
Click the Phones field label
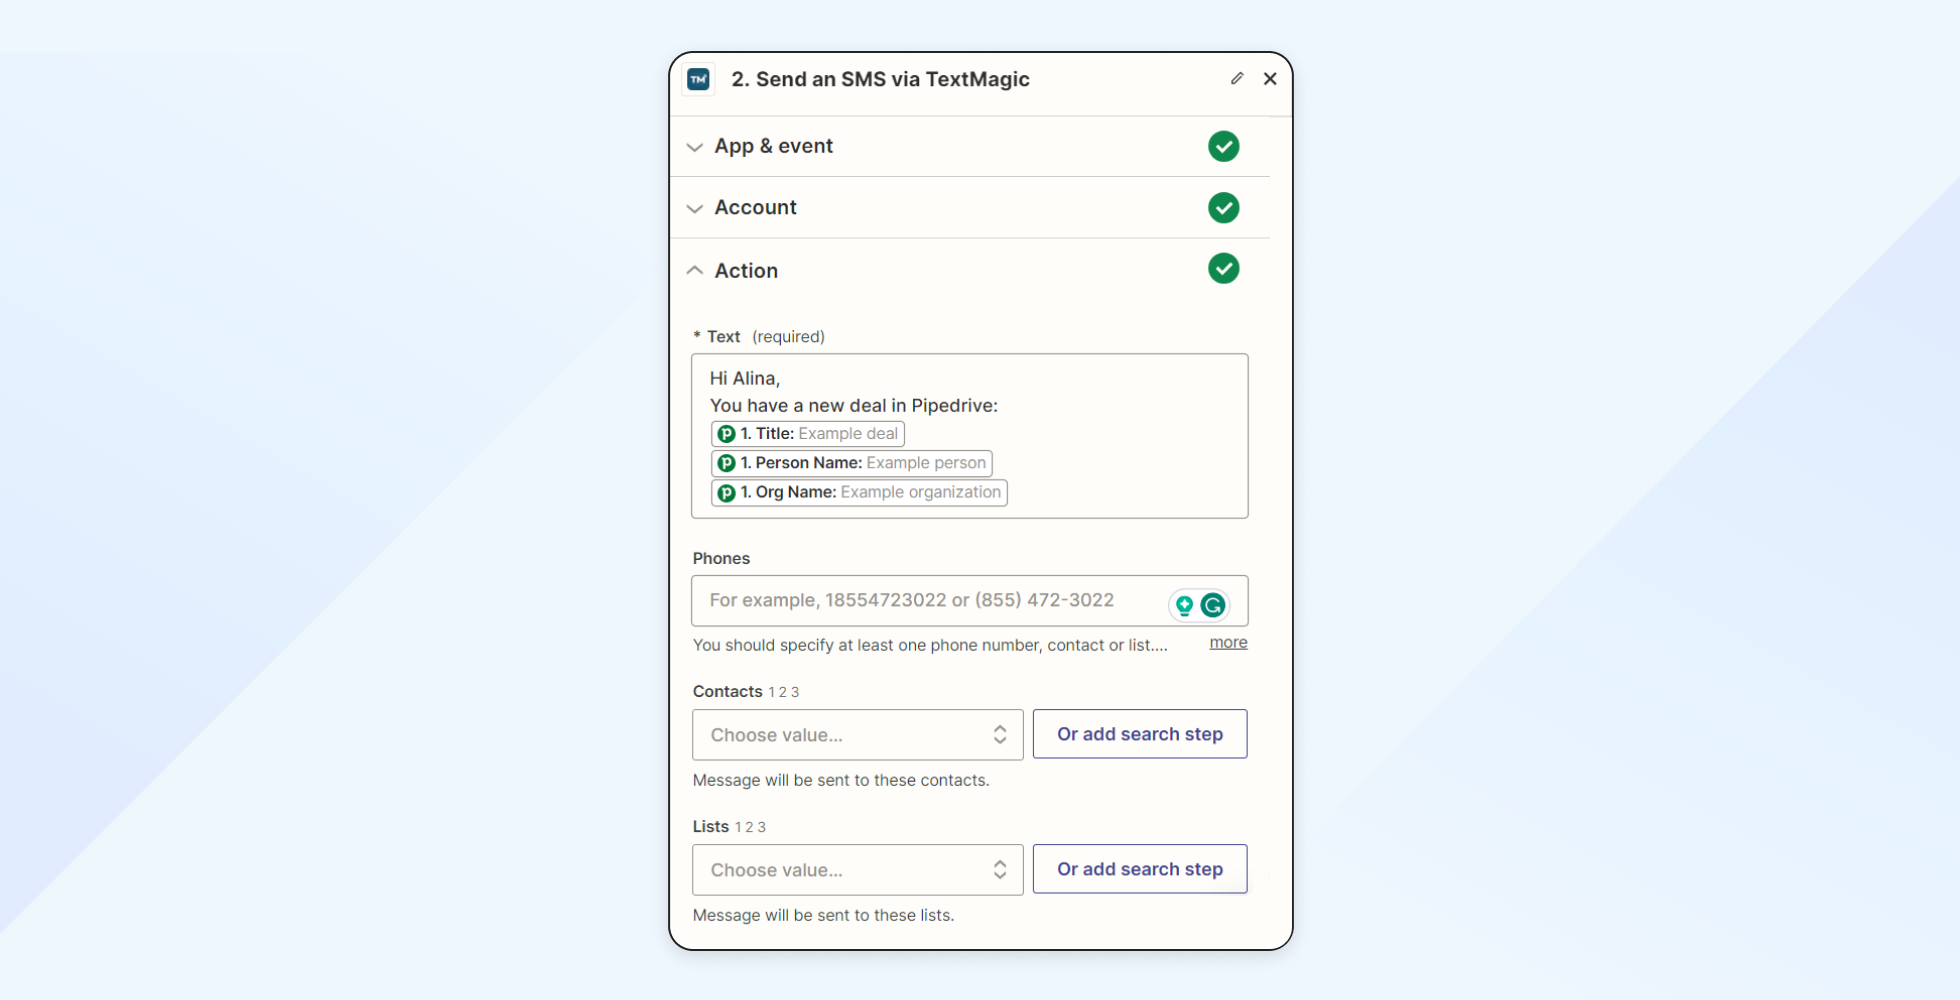point(721,558)
